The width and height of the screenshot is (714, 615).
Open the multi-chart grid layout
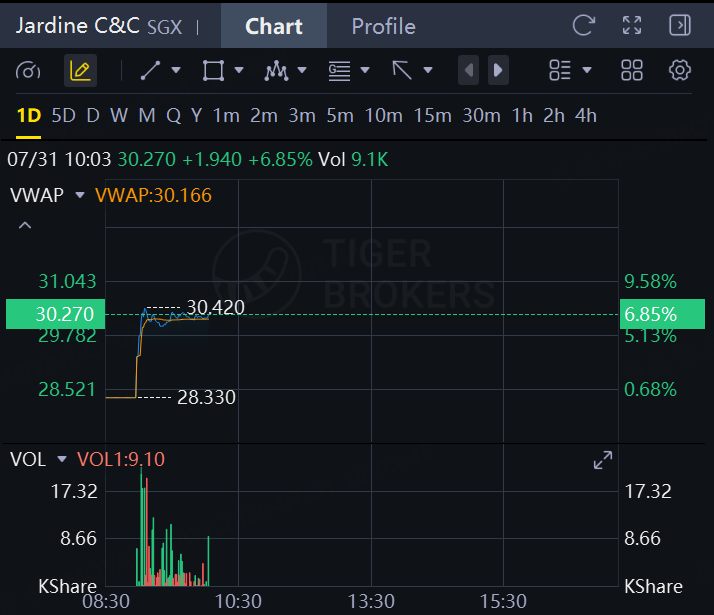coord(632,70)
